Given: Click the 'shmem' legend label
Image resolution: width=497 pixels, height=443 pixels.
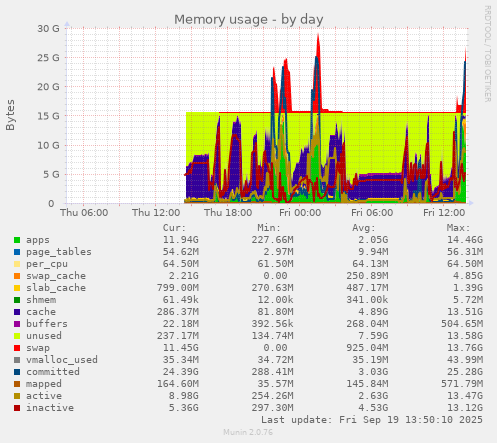Looking at the screenshot, I should pos(41,300).
